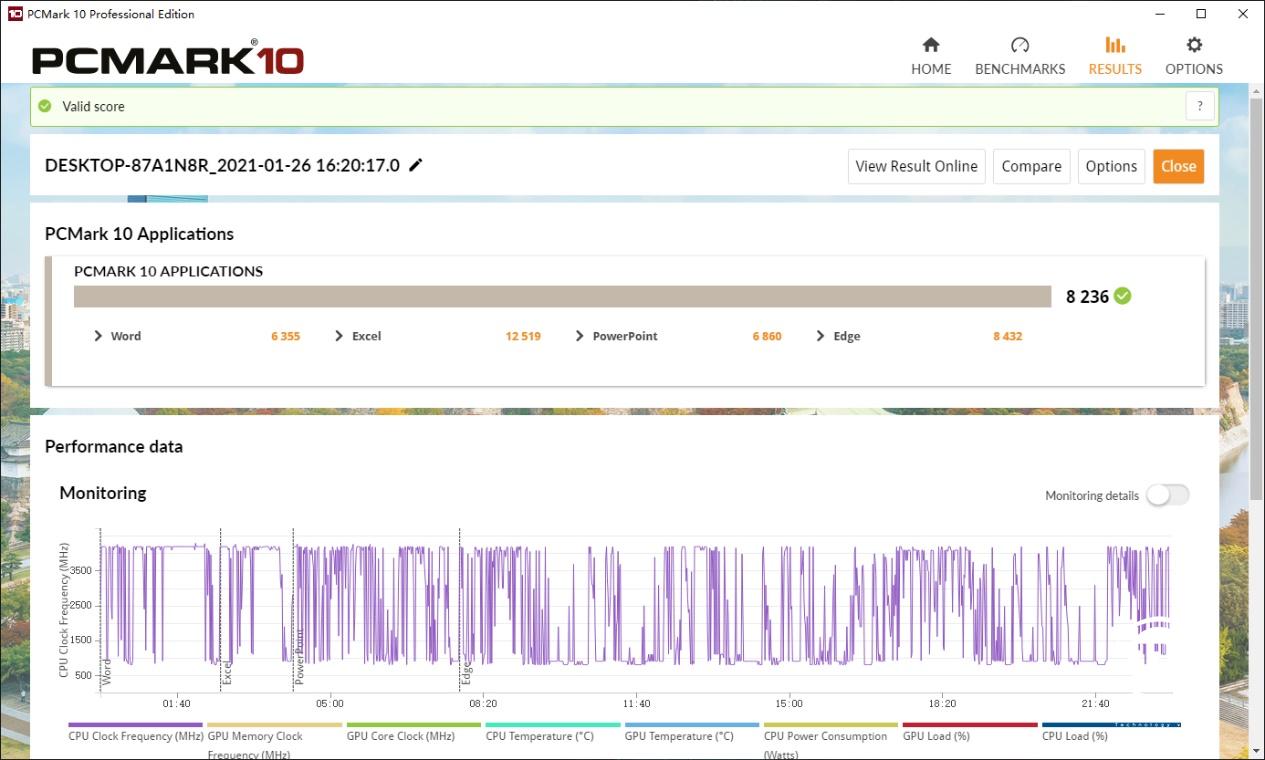The width and height of the screenshot is (1265, 760).
Task: Toggle CPU Clock Frequency legend swatch
Action: (135, 725)
